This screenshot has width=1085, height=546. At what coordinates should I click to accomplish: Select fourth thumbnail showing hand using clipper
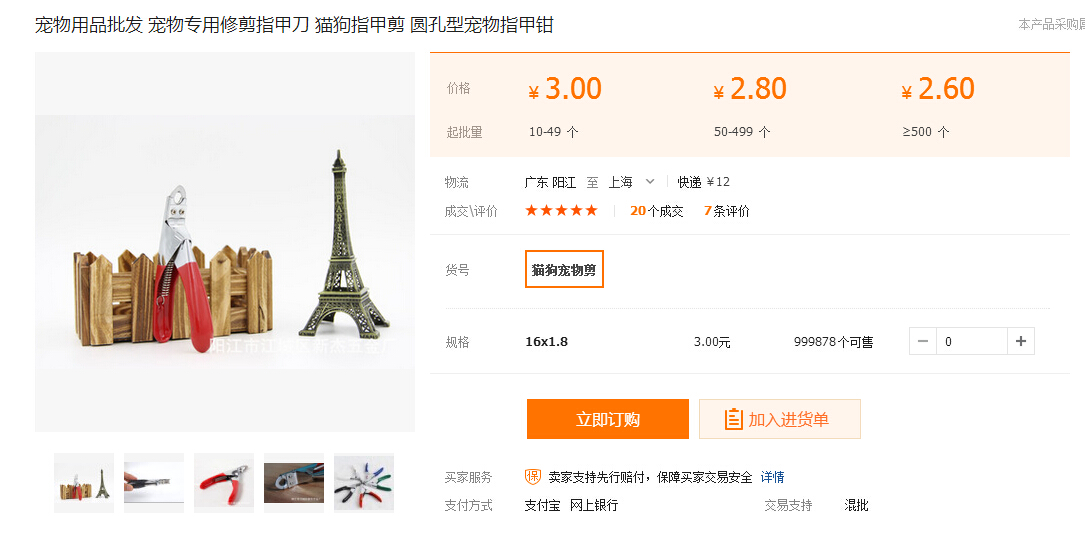pos(294,483)
